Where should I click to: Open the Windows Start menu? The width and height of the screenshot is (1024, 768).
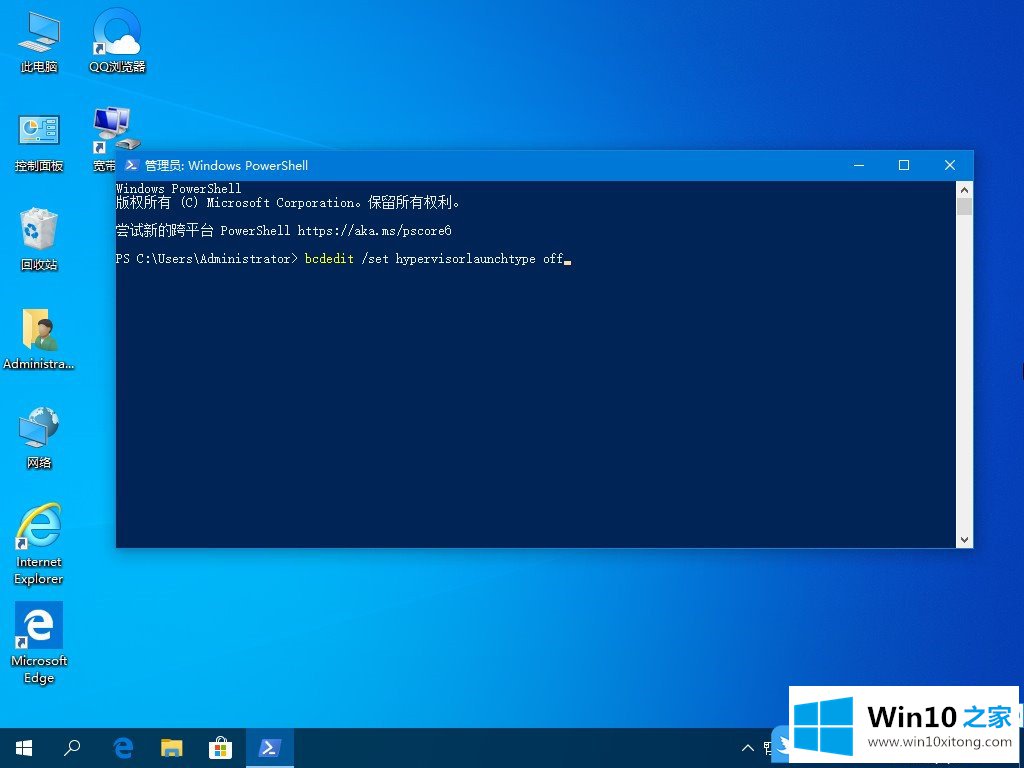coord(24,748)
